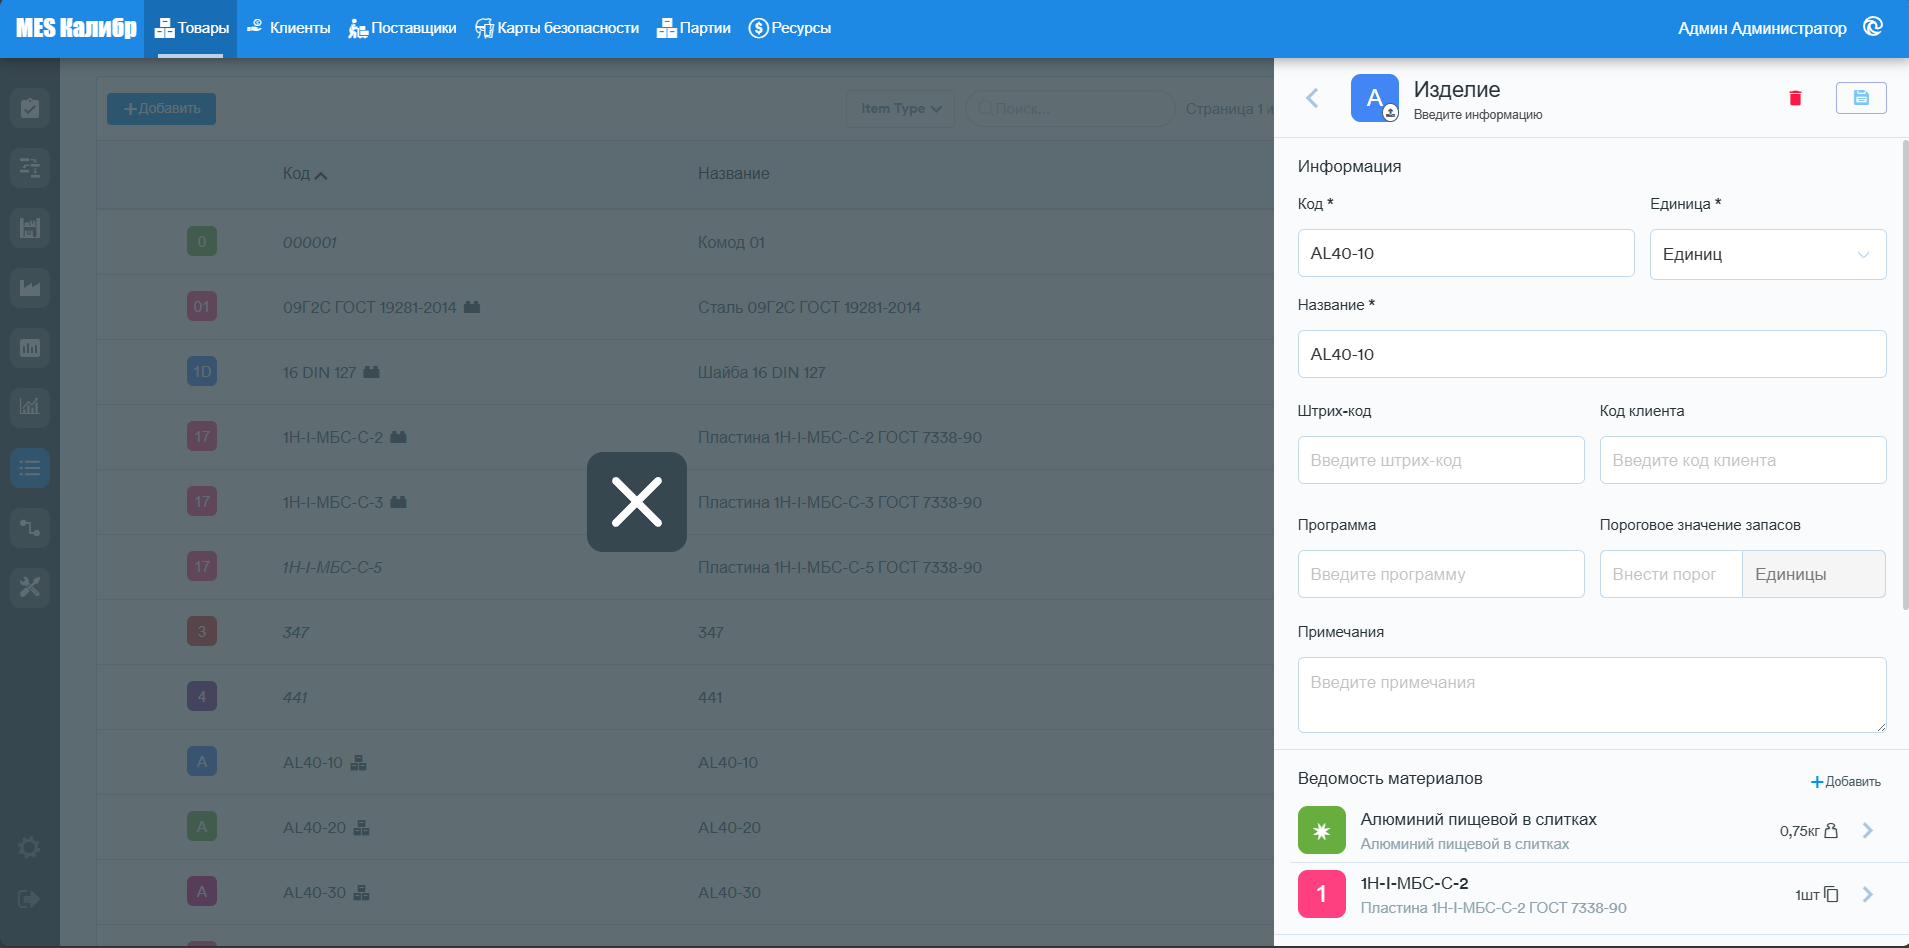Delete the item with red trash icon
The image size is (1909, 948).
(x=1795, y=98)
